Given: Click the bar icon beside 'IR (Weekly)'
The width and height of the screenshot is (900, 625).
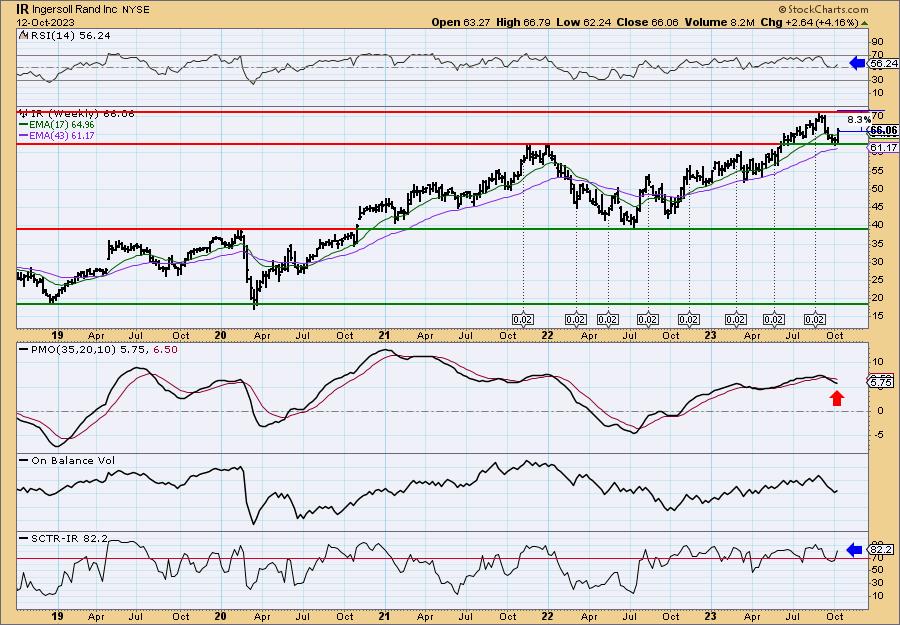Looking at the screenshot, I should (x=22, y=113).
